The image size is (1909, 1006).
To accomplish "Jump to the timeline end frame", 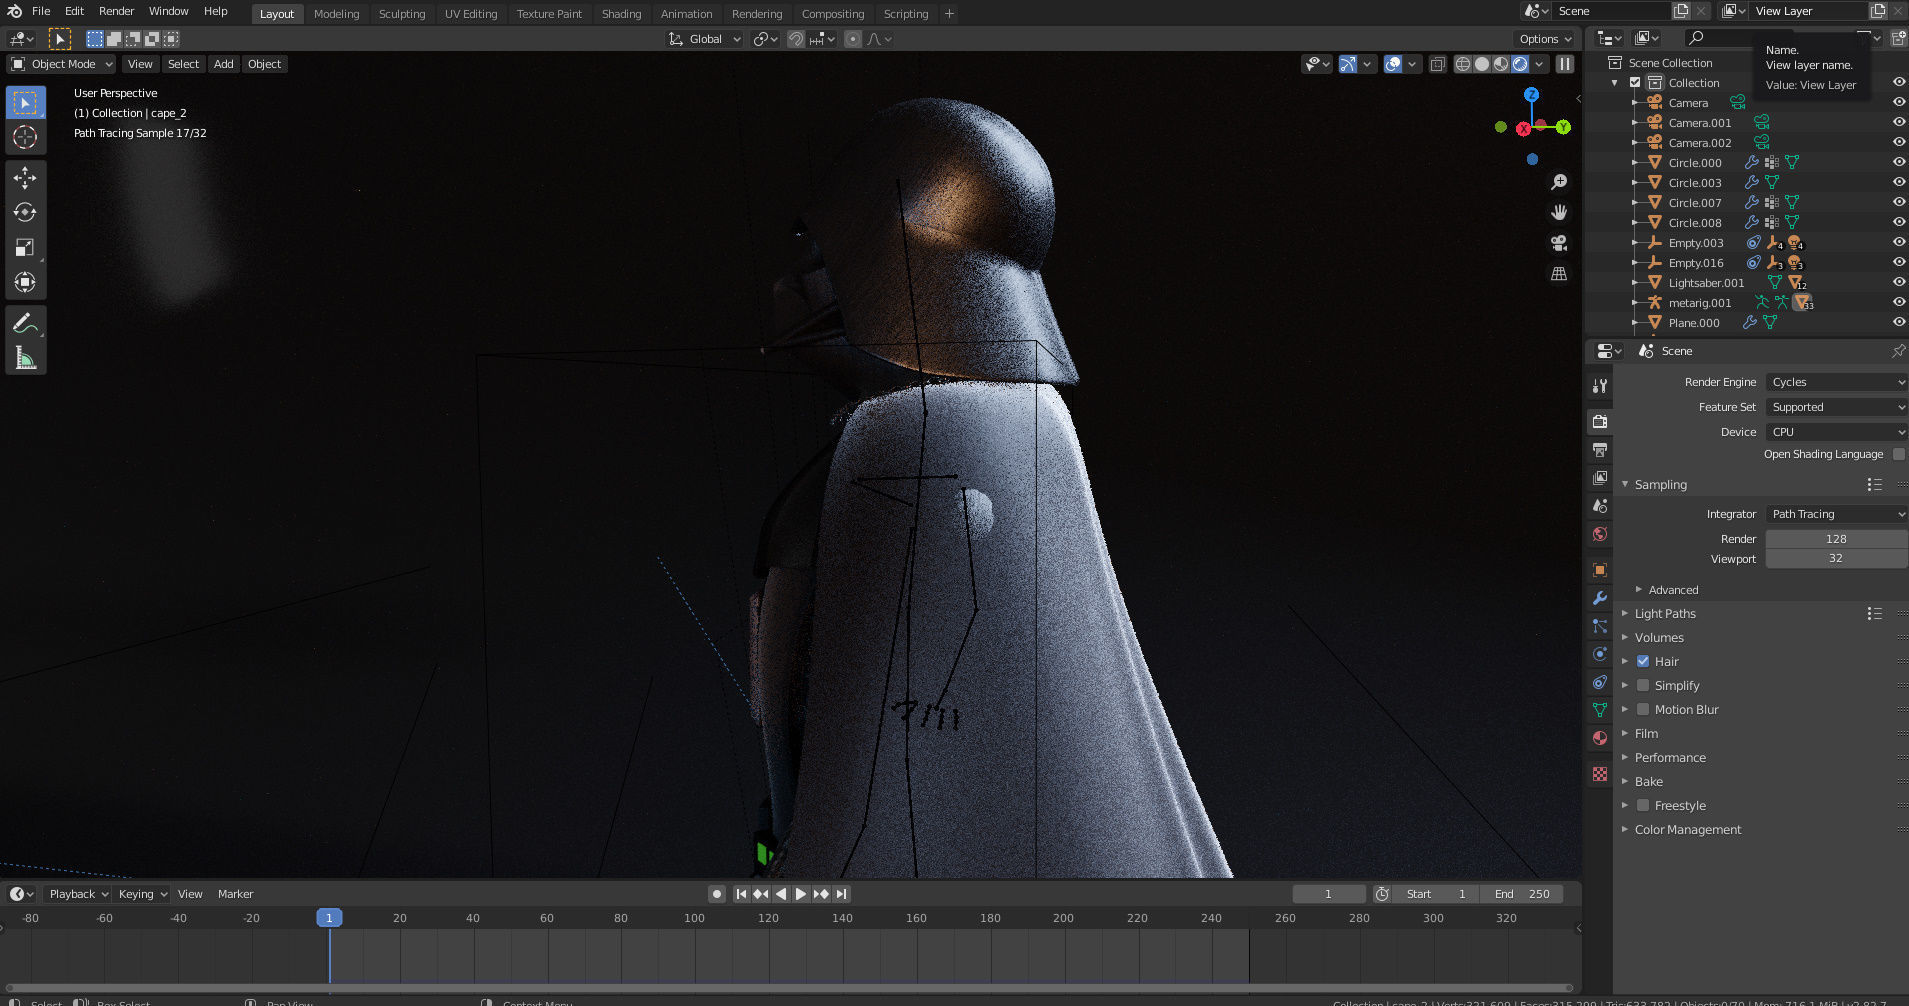I will tap(841, 894).
